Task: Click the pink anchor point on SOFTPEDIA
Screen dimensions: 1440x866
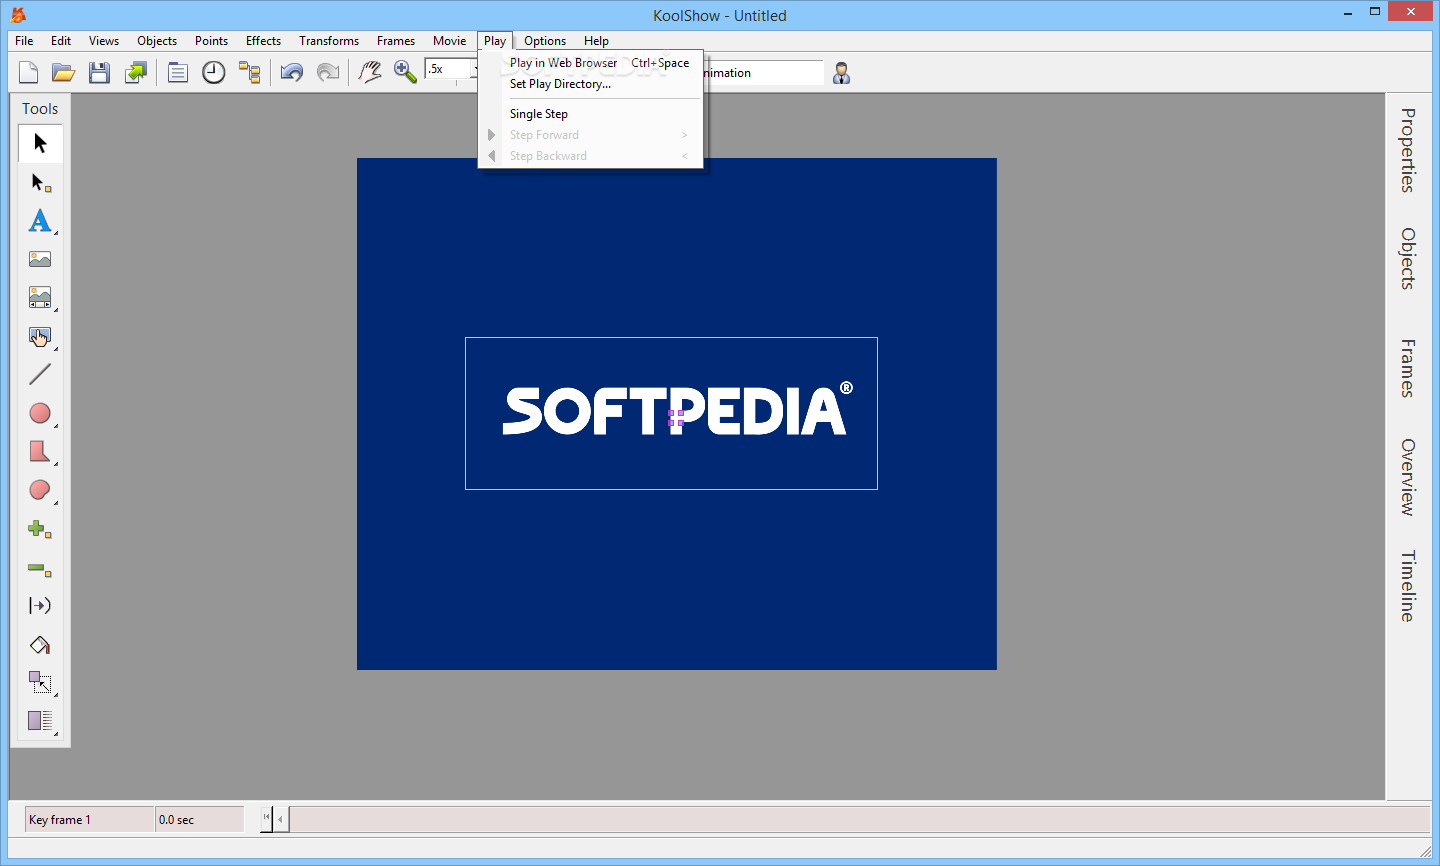Action: tap(676, 418)
